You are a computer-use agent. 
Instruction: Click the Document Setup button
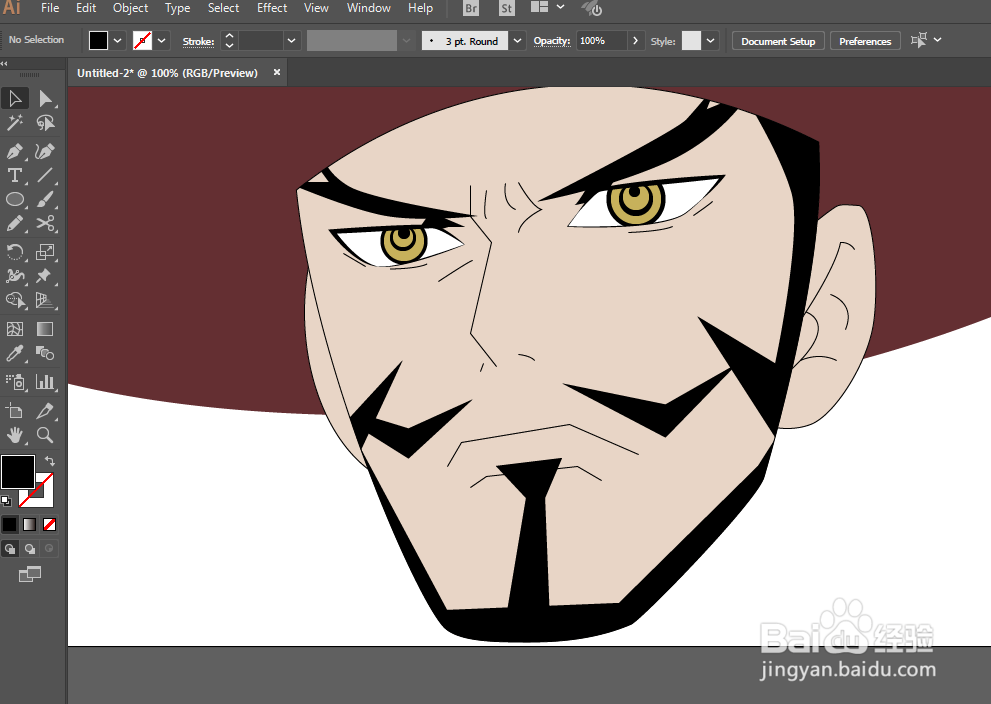click(x=778, y=41)
